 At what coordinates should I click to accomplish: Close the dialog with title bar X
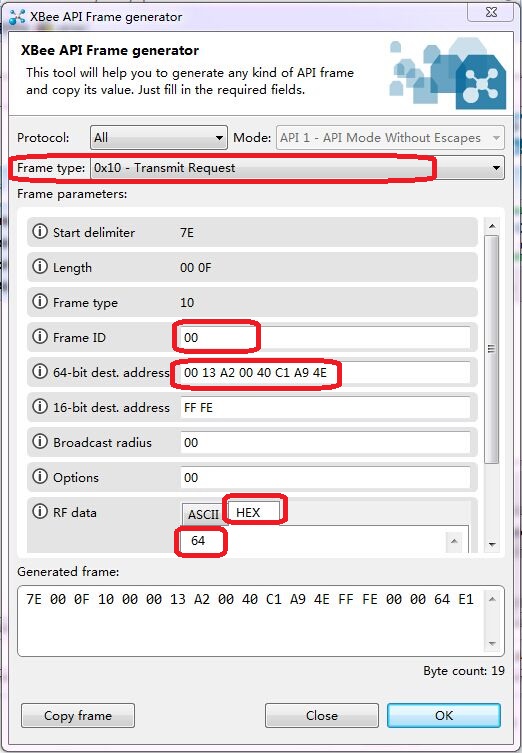tap(491, 12)
